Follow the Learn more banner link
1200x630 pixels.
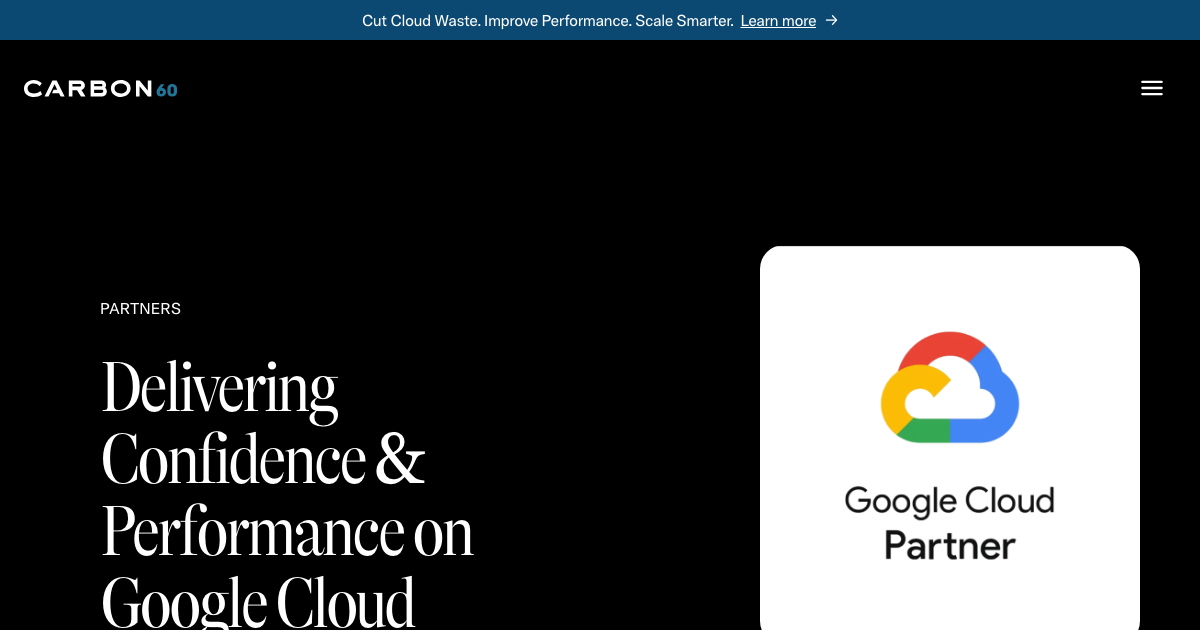tap(778, 21)
